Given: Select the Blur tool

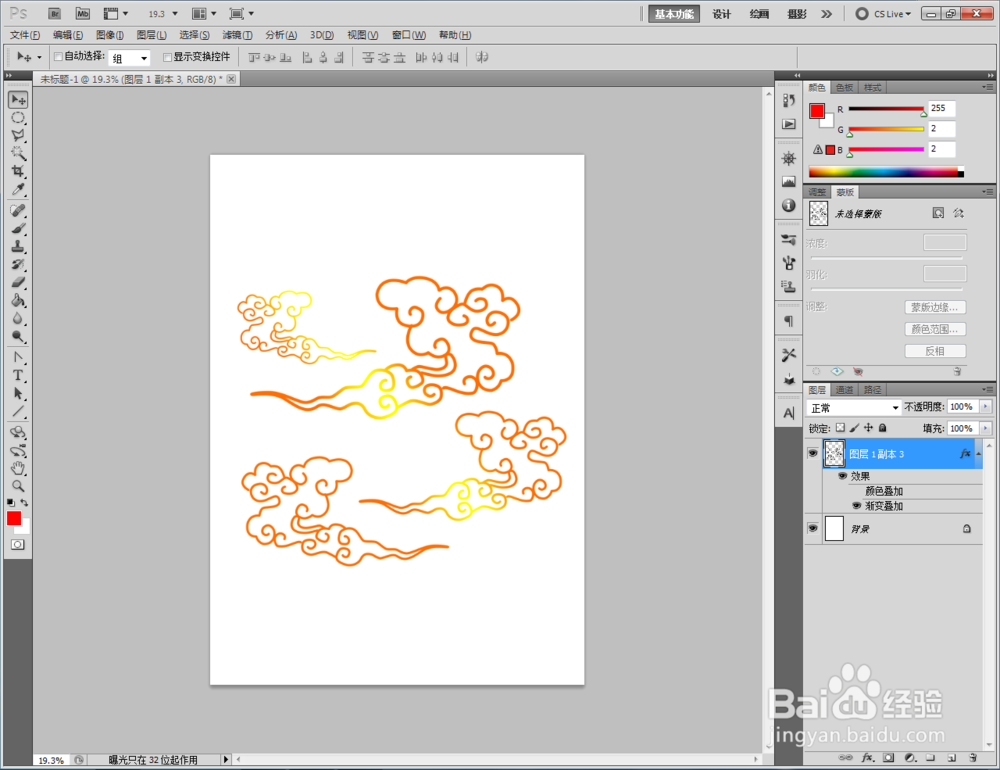Looking at the screenshot, I should click(x=18, y=318).
